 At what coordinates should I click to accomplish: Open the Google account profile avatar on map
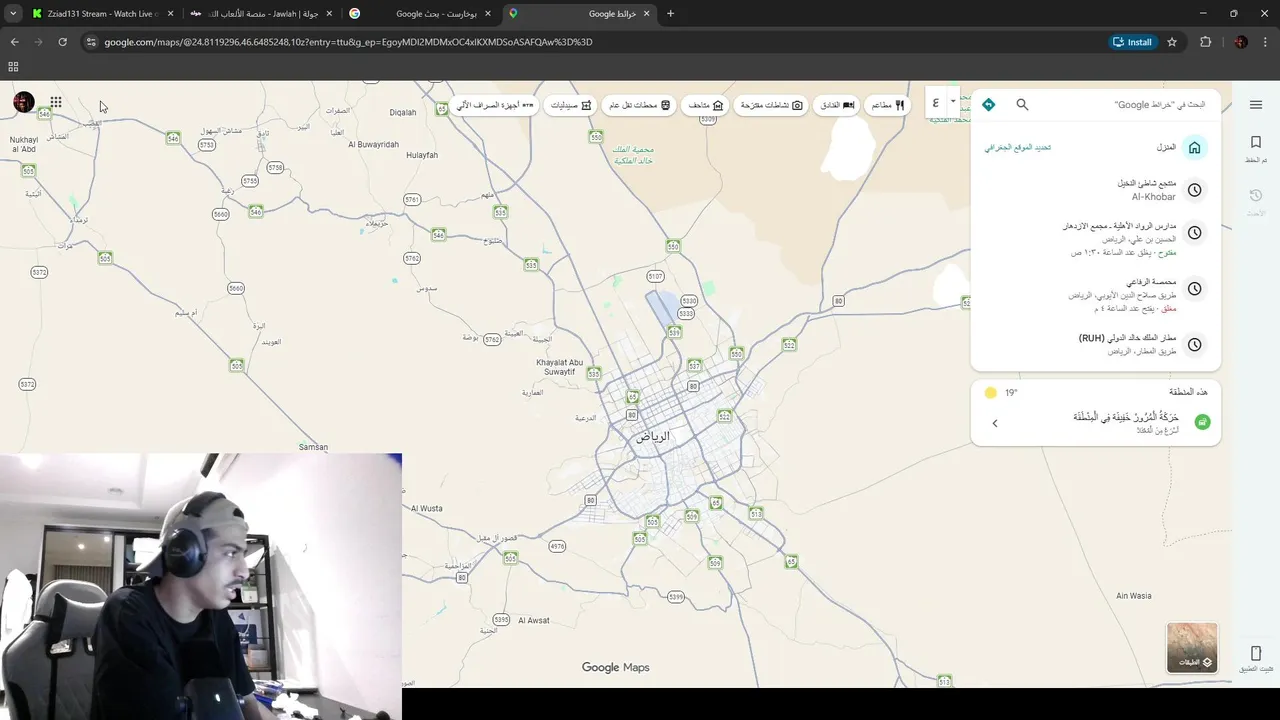pos(24,102)
